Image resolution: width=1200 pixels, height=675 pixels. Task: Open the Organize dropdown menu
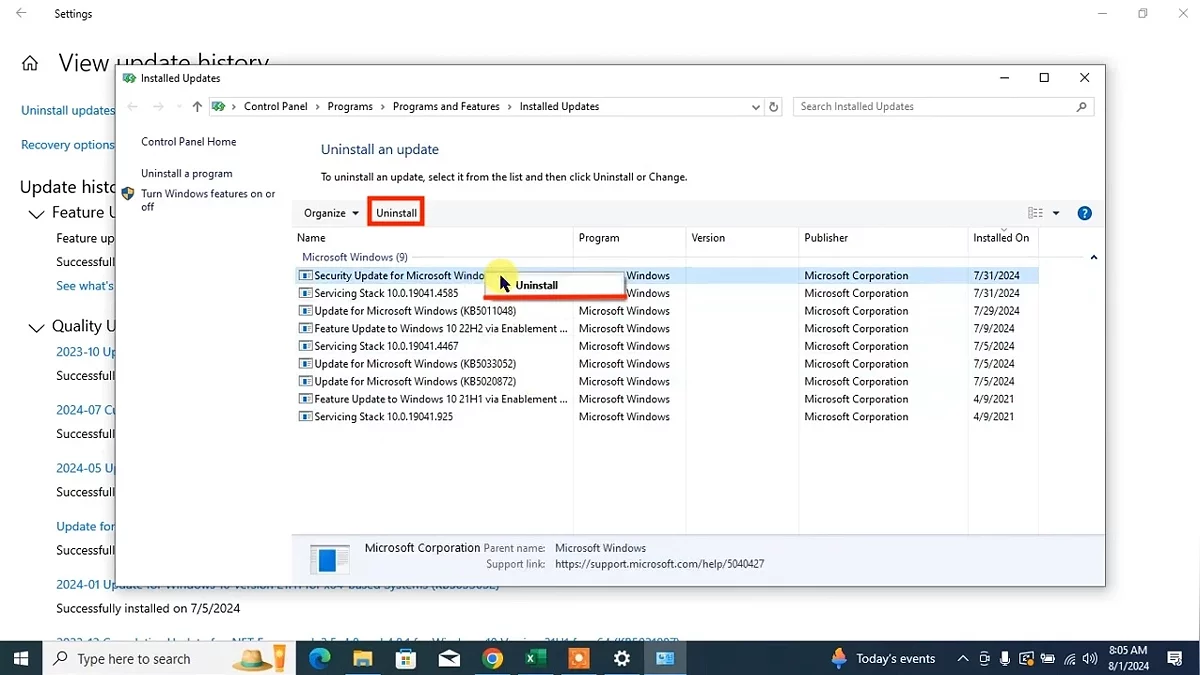331,213
